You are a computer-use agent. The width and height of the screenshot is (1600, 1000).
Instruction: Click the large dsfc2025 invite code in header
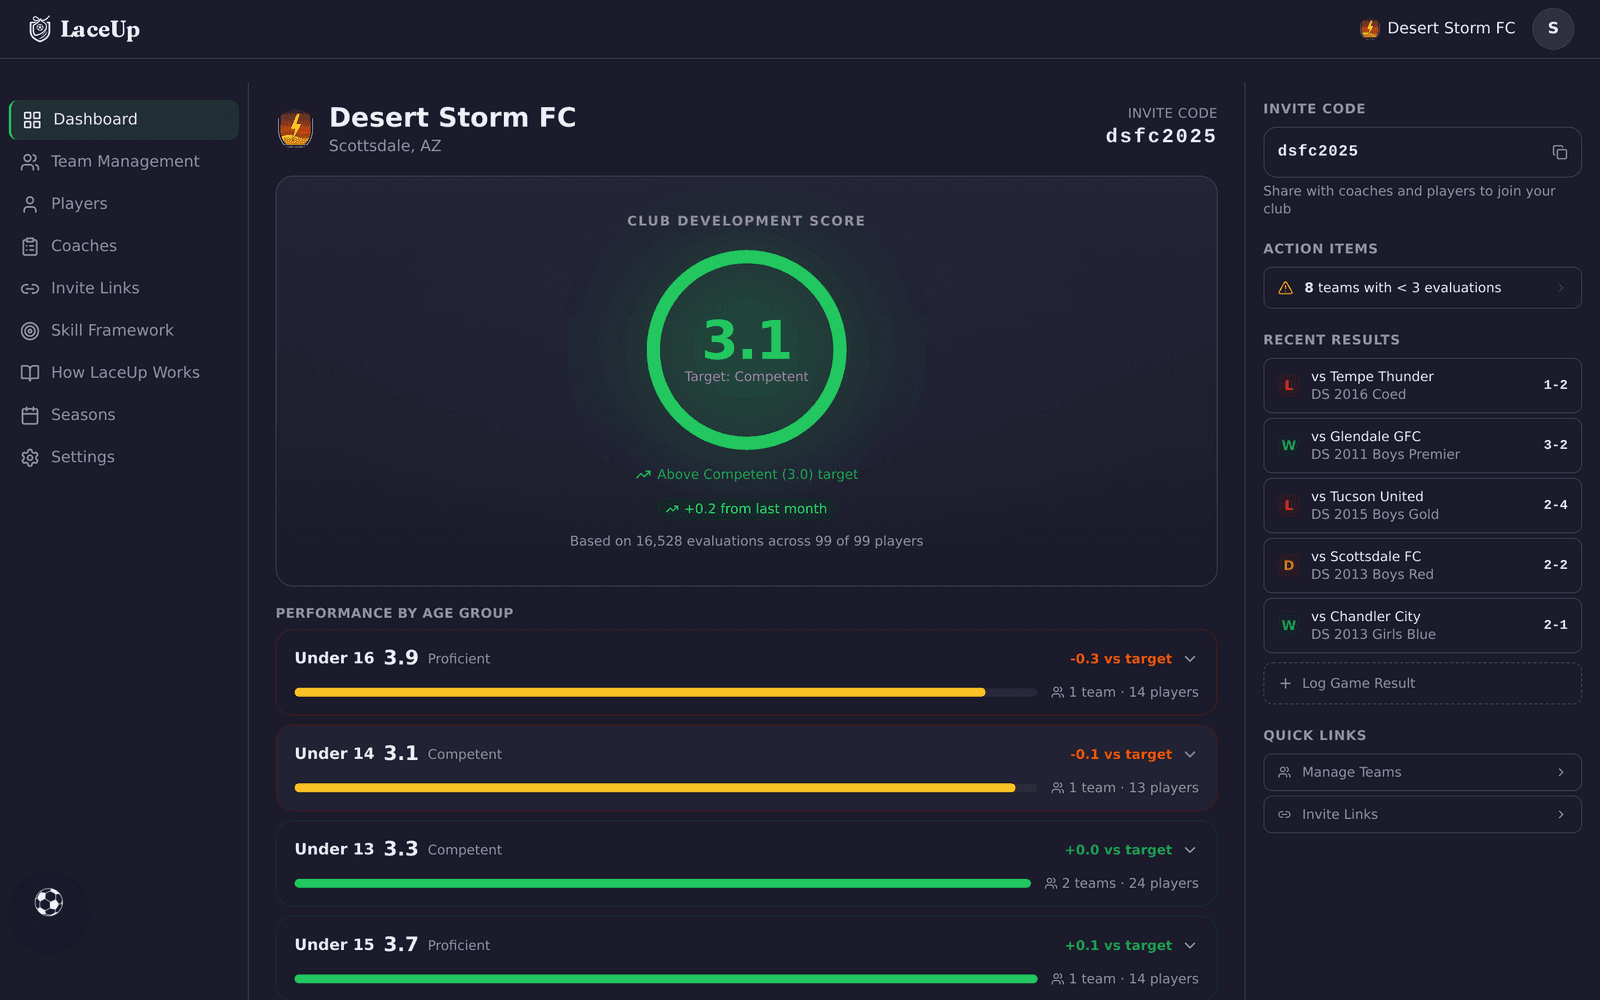click(x=1161, y=136)
